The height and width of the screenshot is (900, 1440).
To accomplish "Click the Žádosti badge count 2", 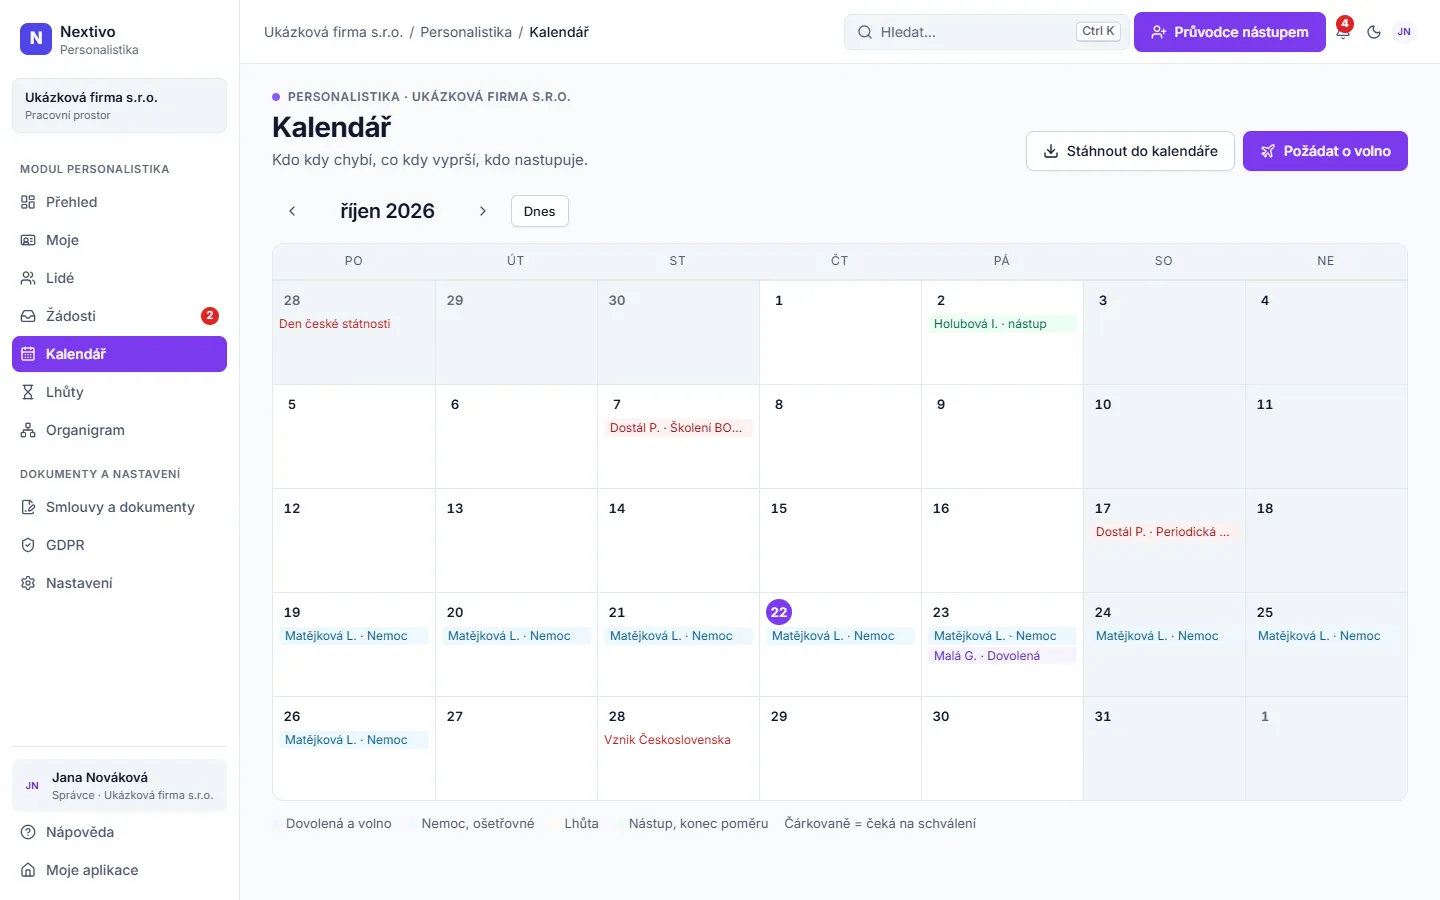I will pyautogui.click(x=209, y=316).
